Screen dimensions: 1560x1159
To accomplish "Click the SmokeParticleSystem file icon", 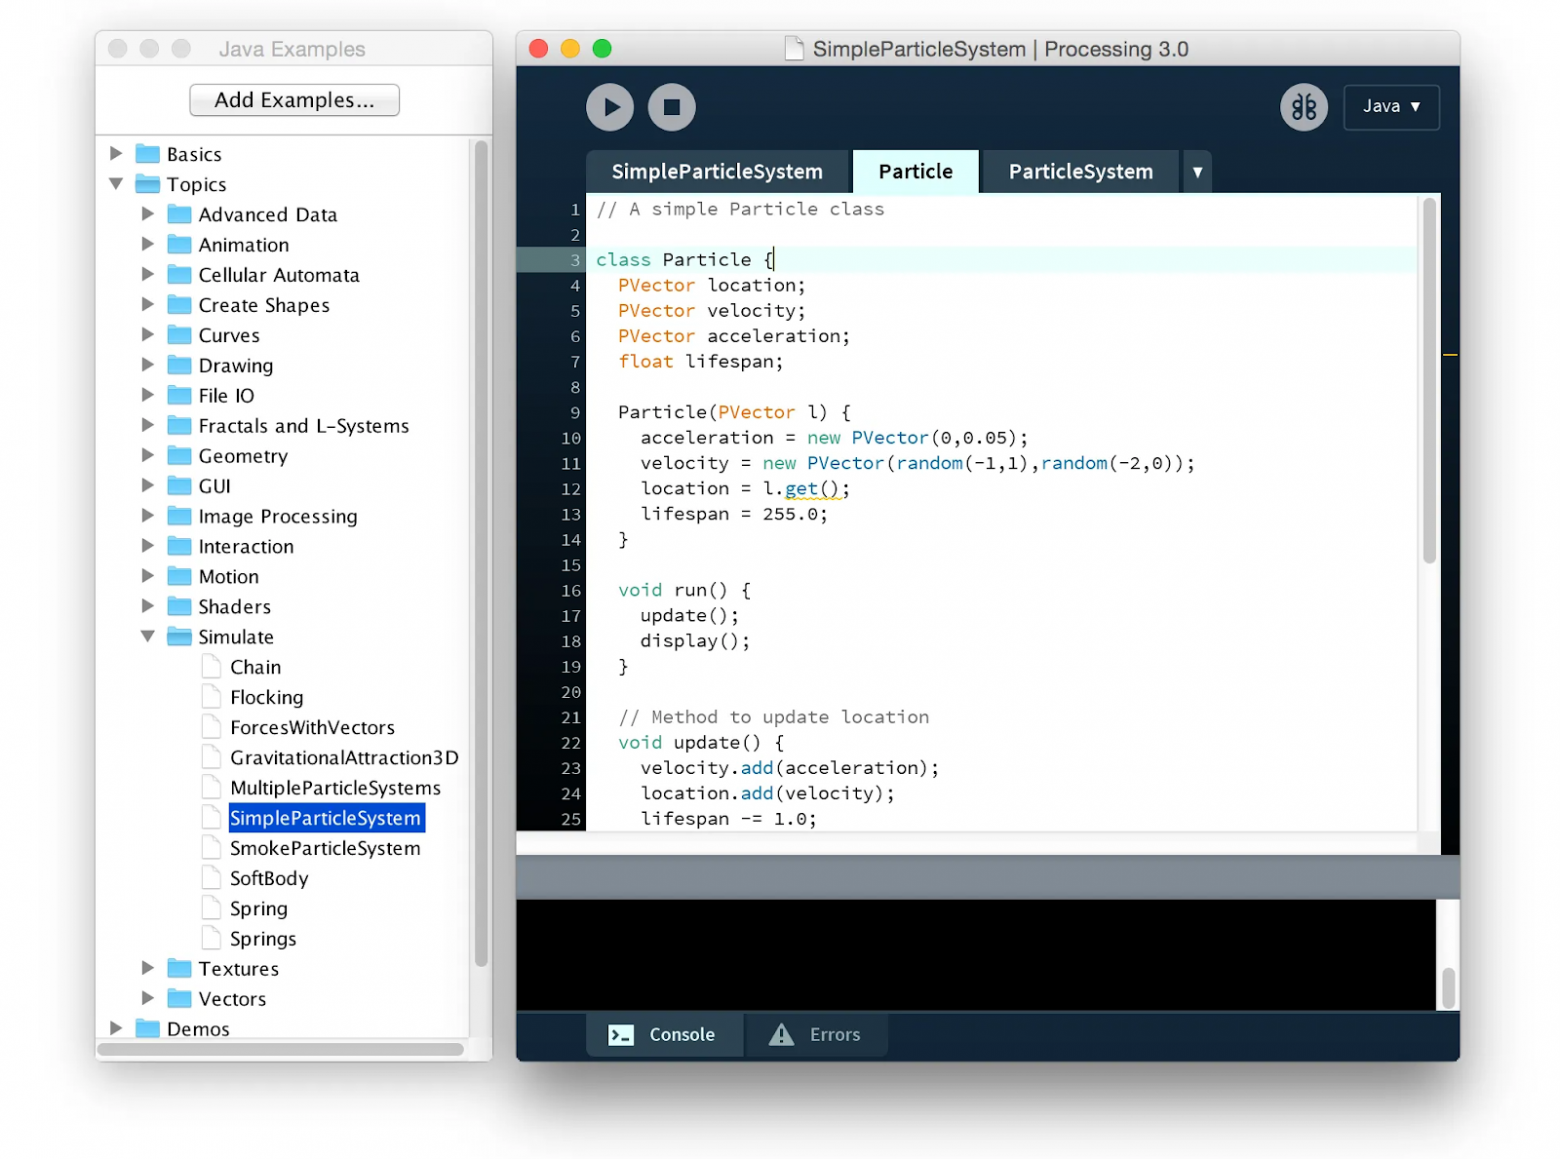I will (211, 847).
